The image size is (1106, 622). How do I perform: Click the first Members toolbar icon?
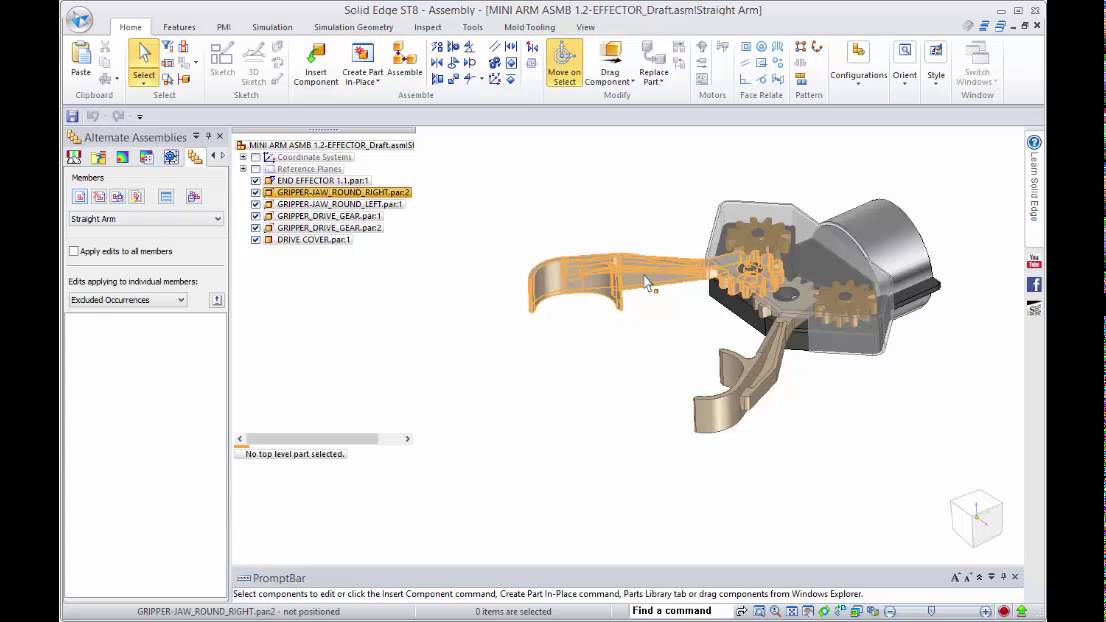(80, 197)
